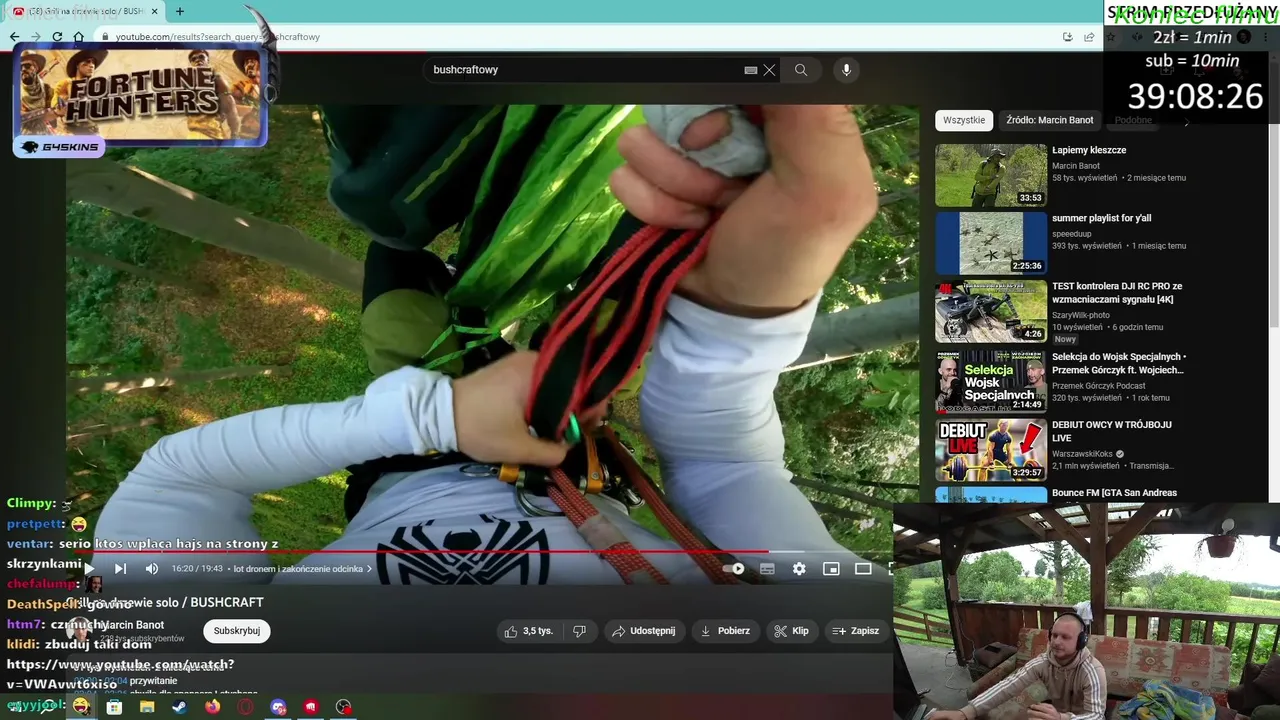The width and height of the screenshot is (1280, 720).
Task: Select the 'Podobne' filter chip
Action: 1133,120
